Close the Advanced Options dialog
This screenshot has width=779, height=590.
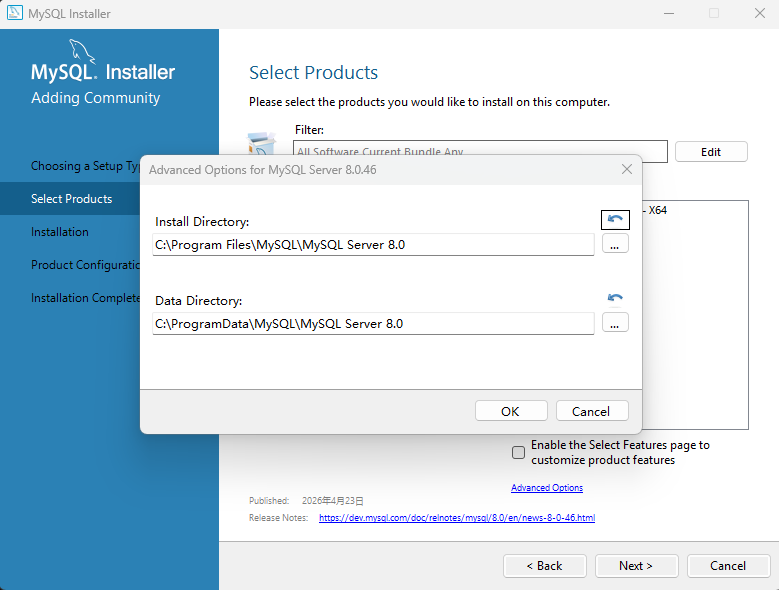[x=626, y=169]
